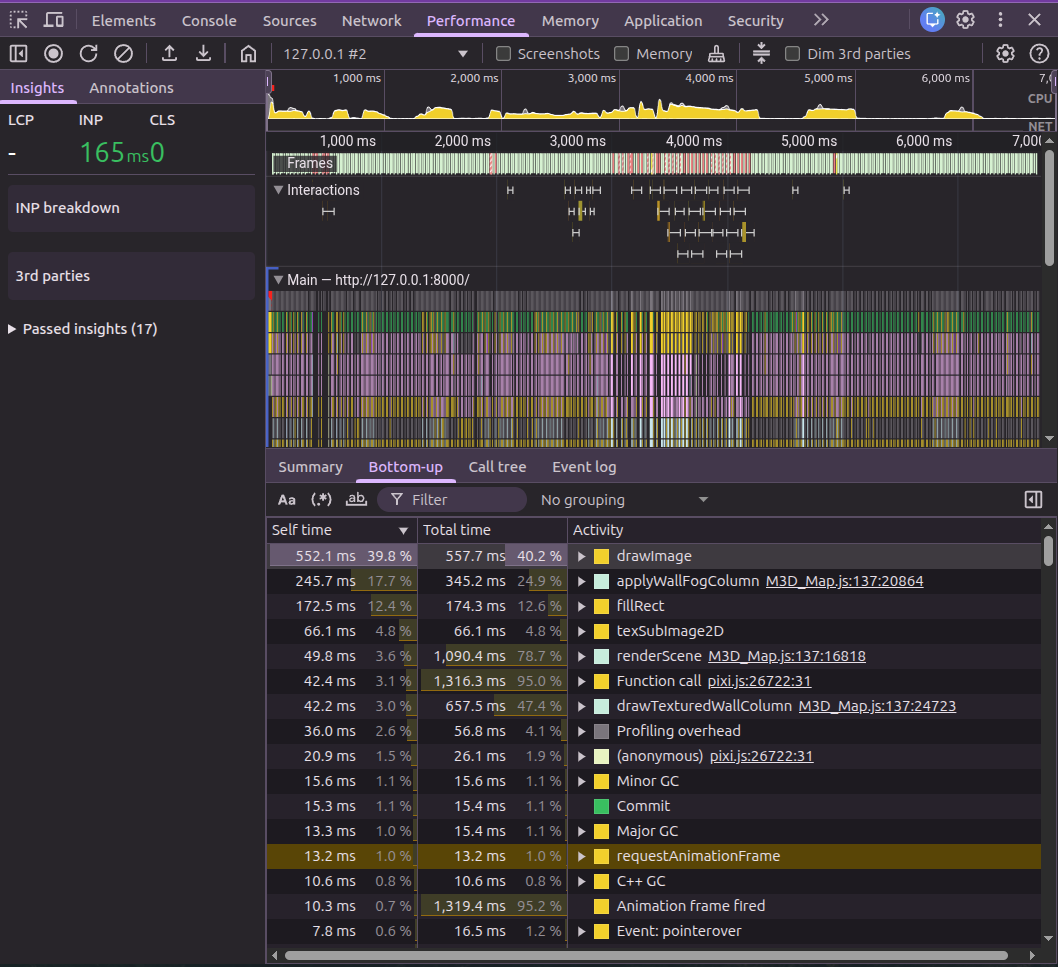Toggle the sidebar panel icon in Performance toolbar
Viewport: 1058px width, 967px height.
(x=18, y=53)
